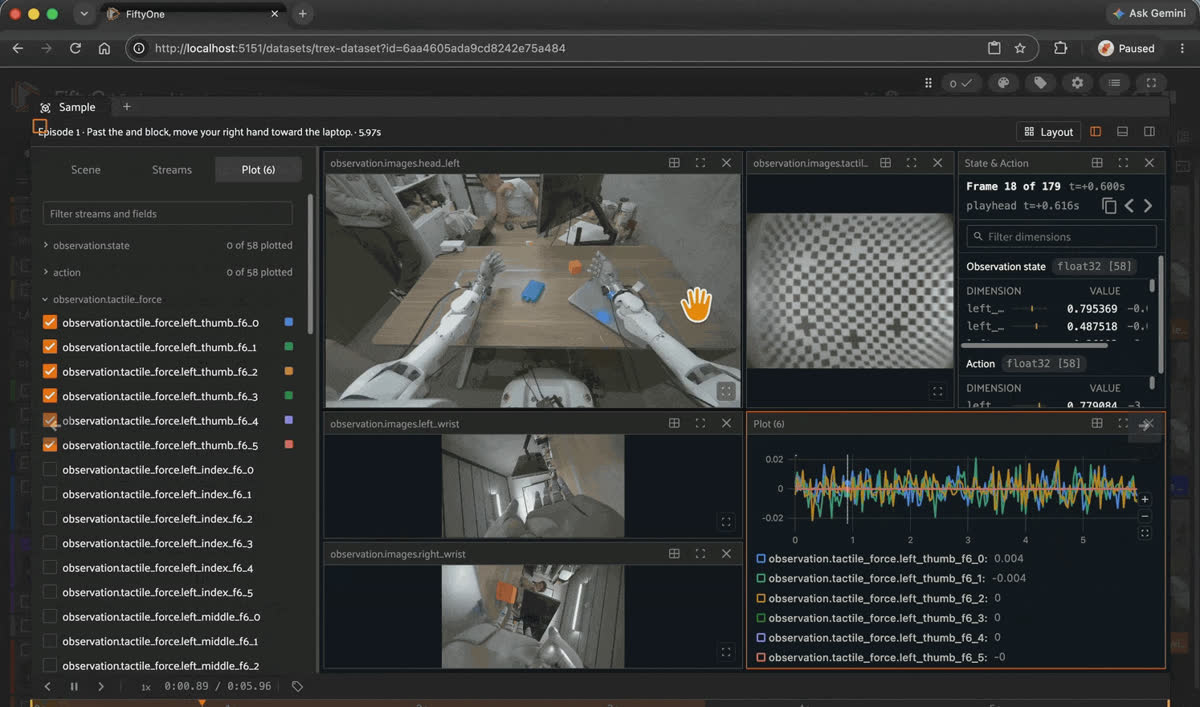This screenshot has height=707, width=1200.
Task: Uncheck observation.tactile_force.left_thumb_f6_0
Action: (x=50, y=323)
